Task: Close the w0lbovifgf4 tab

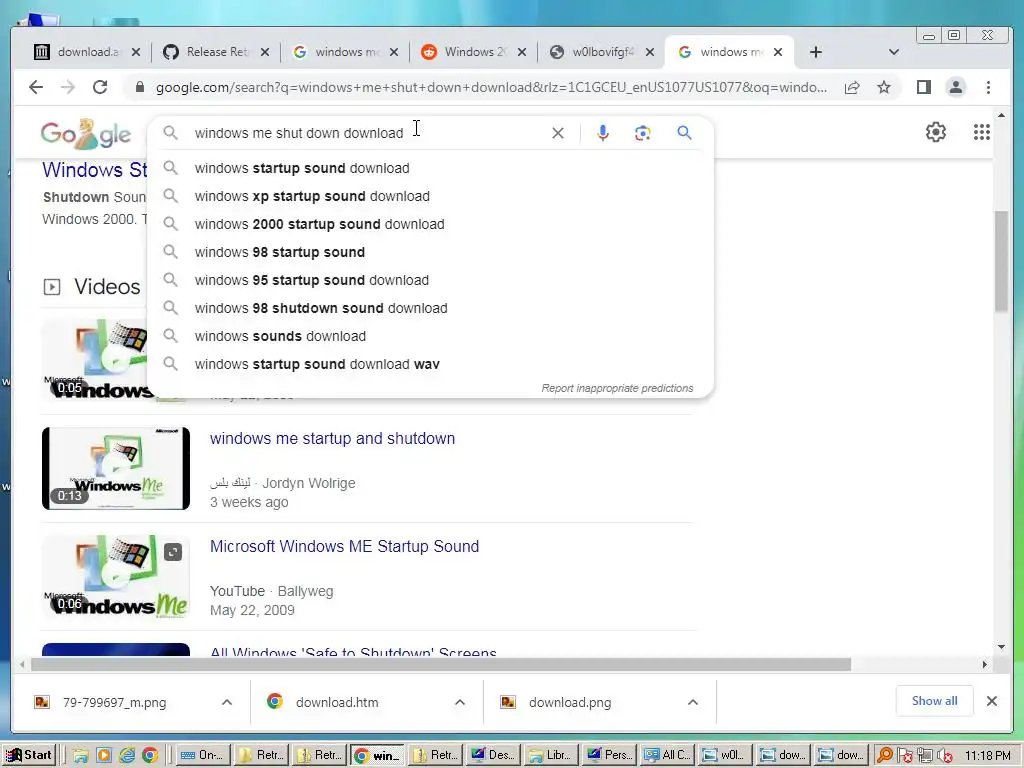Action: (650, 52)
